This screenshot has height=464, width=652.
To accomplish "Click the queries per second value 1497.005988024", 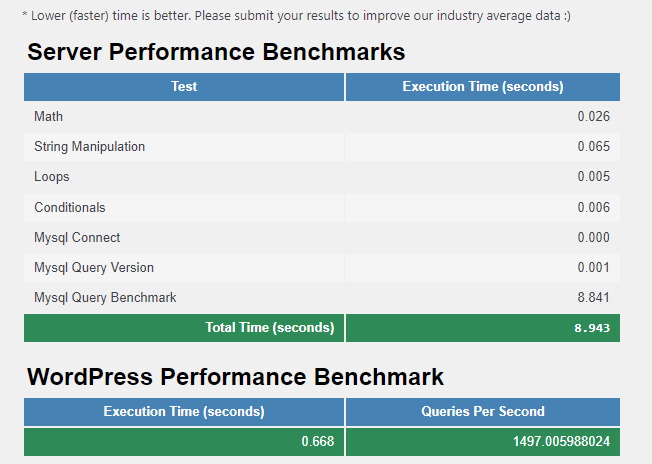I will (x=561, y=442).
